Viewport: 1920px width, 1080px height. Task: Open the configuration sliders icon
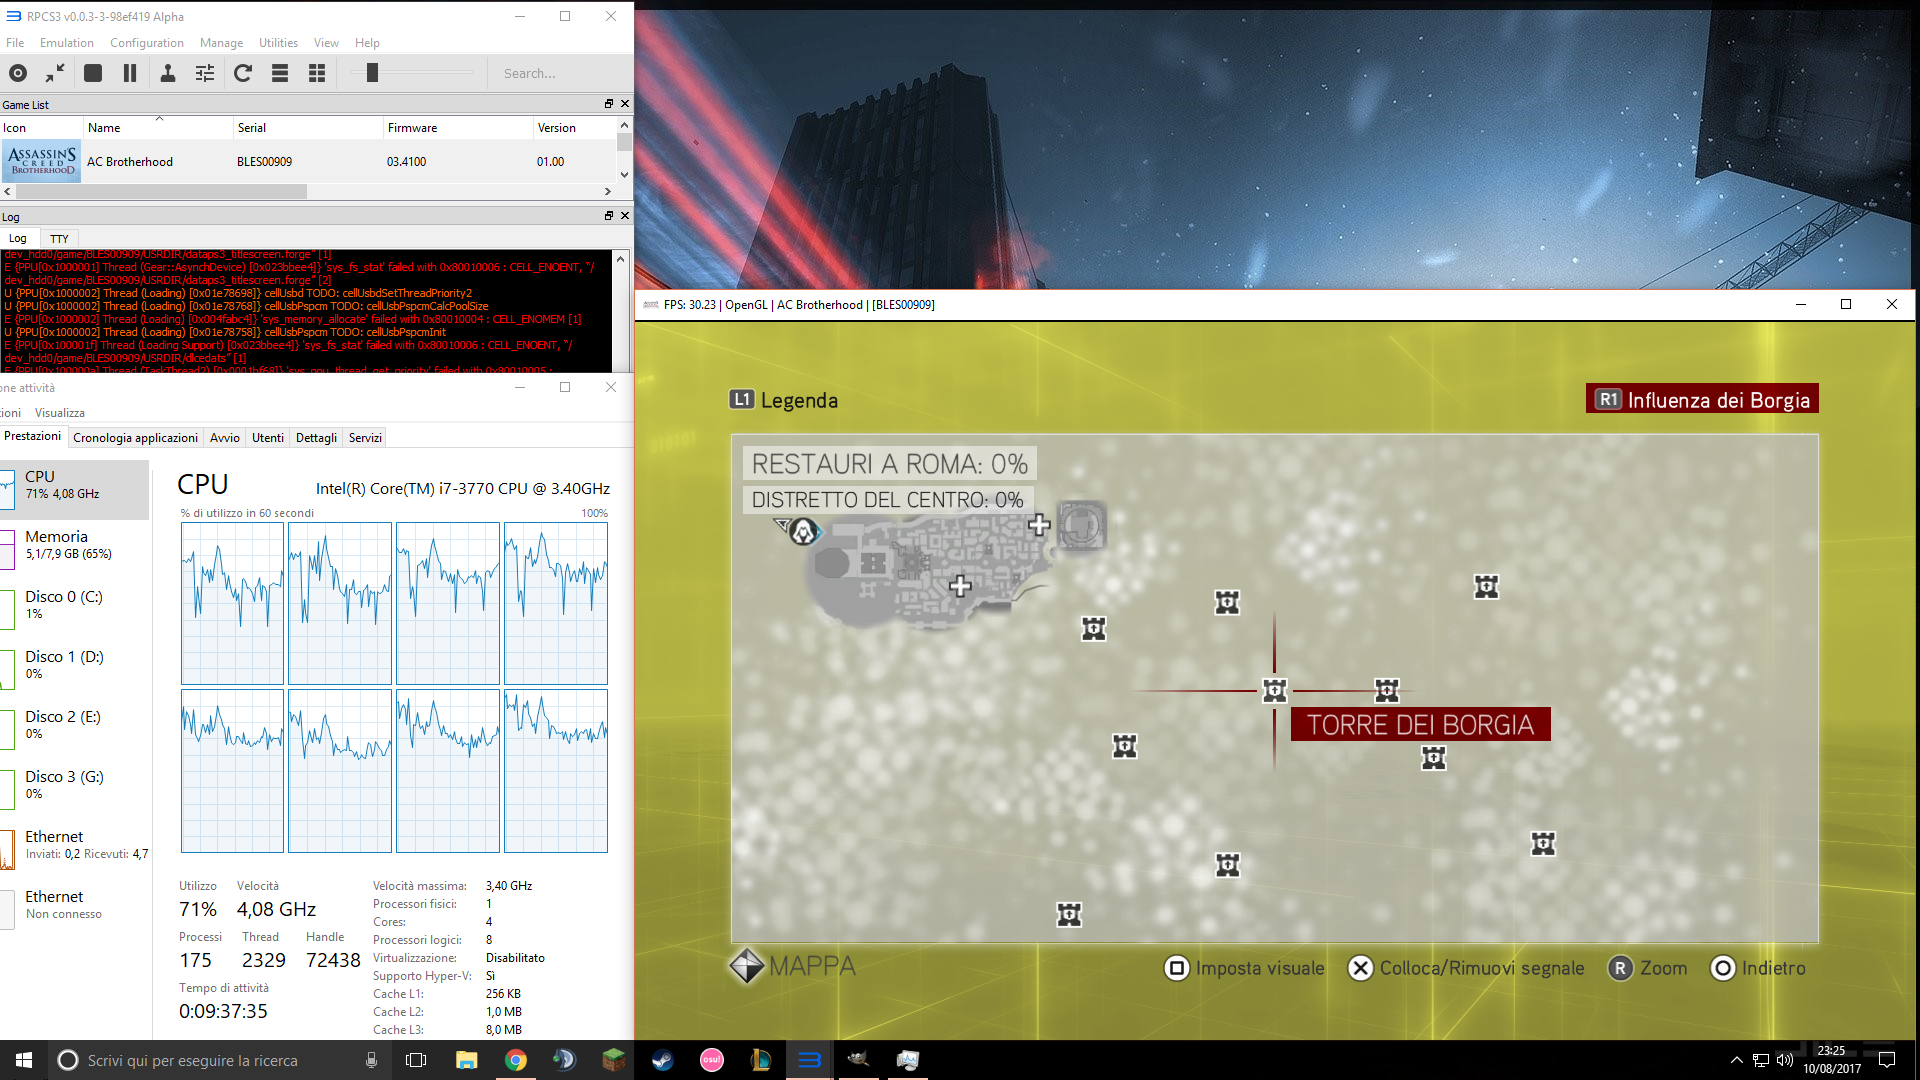pos(205,73)
